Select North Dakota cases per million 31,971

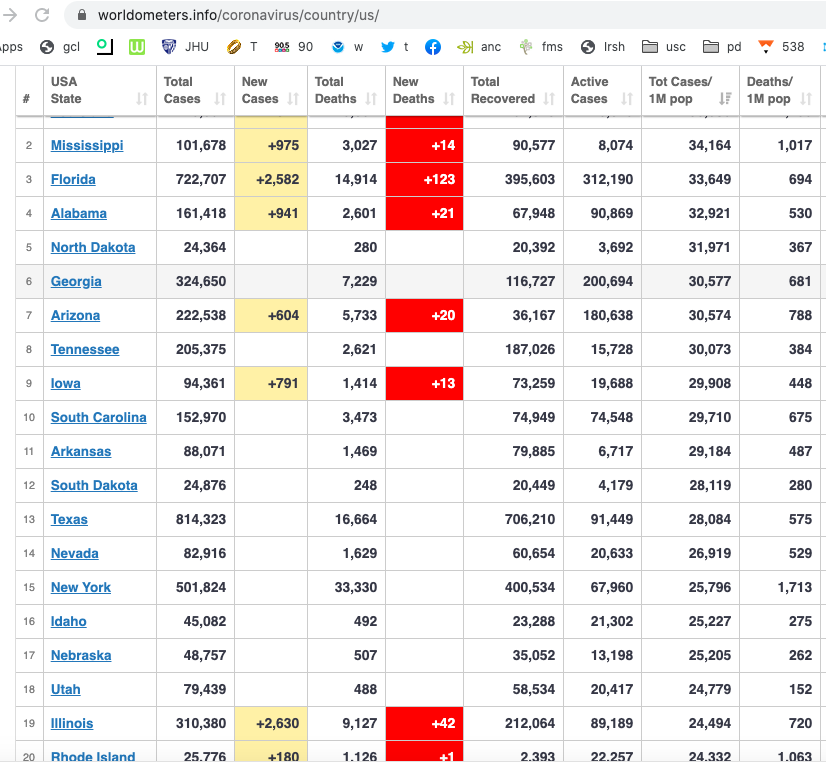point(710,248)
